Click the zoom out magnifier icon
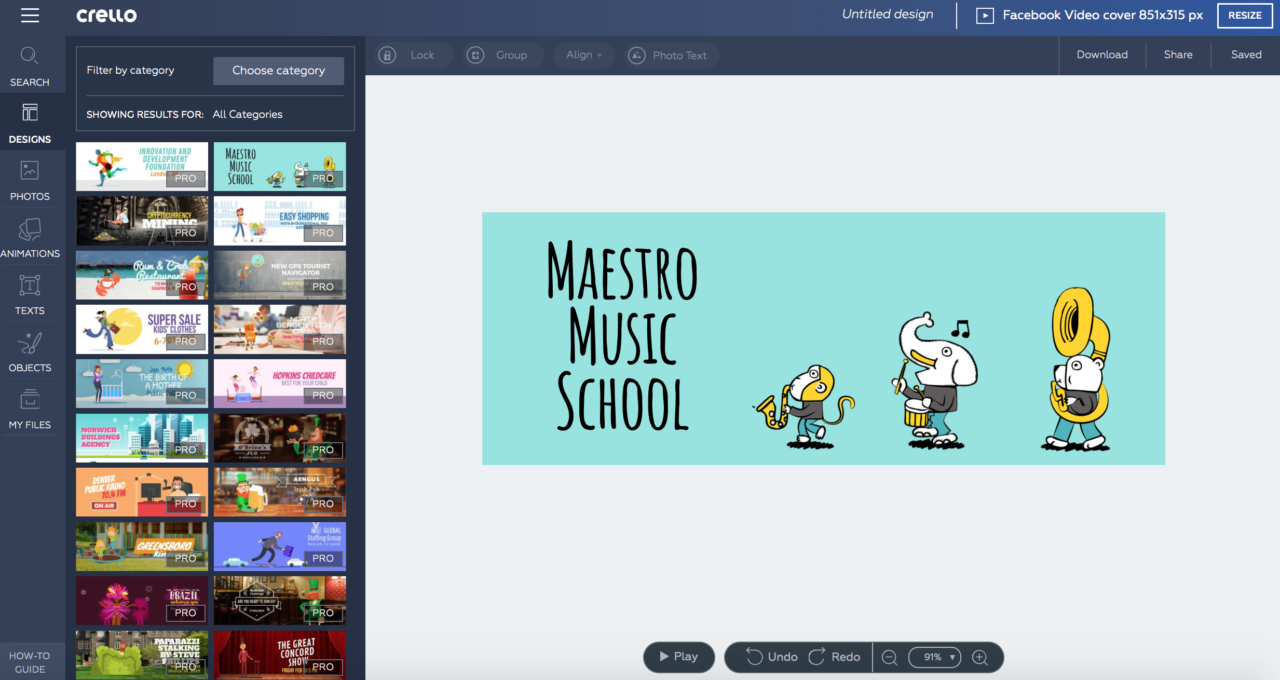Screen dimensions: 1280x680 click(889, 657)
